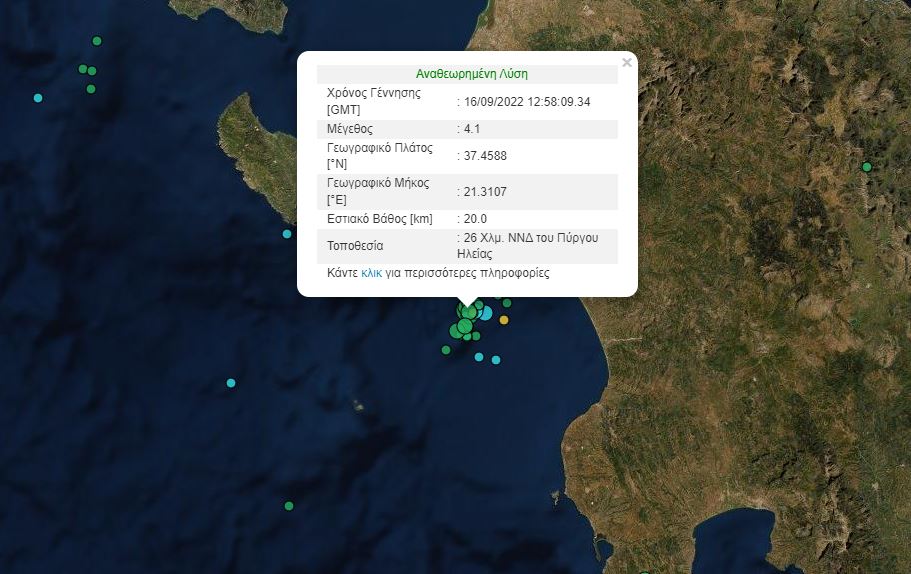Select the right cyan marker of the pair below the cluster

click(496, 360)
